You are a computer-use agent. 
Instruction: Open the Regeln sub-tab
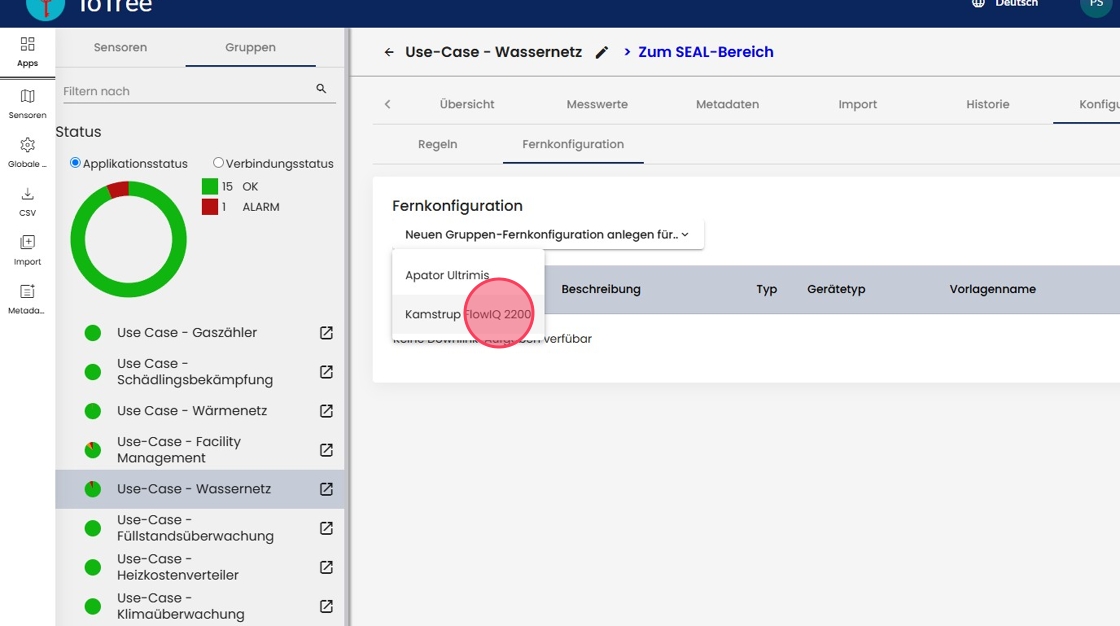tap(437, 144)
